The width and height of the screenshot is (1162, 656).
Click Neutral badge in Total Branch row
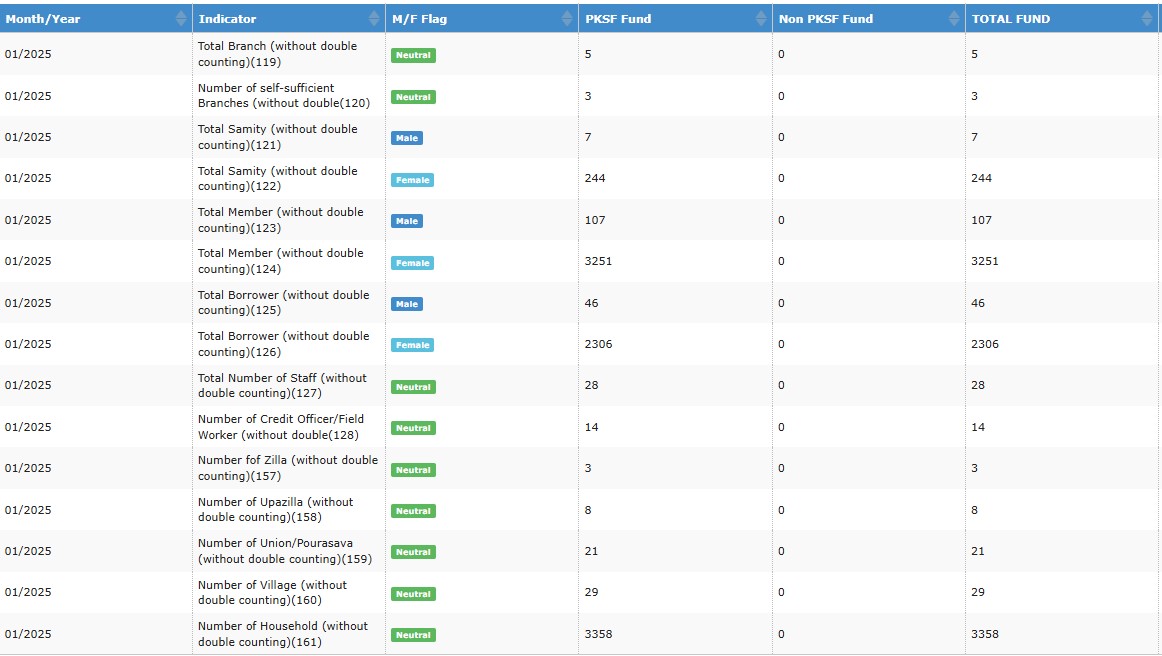pos(413,55)
